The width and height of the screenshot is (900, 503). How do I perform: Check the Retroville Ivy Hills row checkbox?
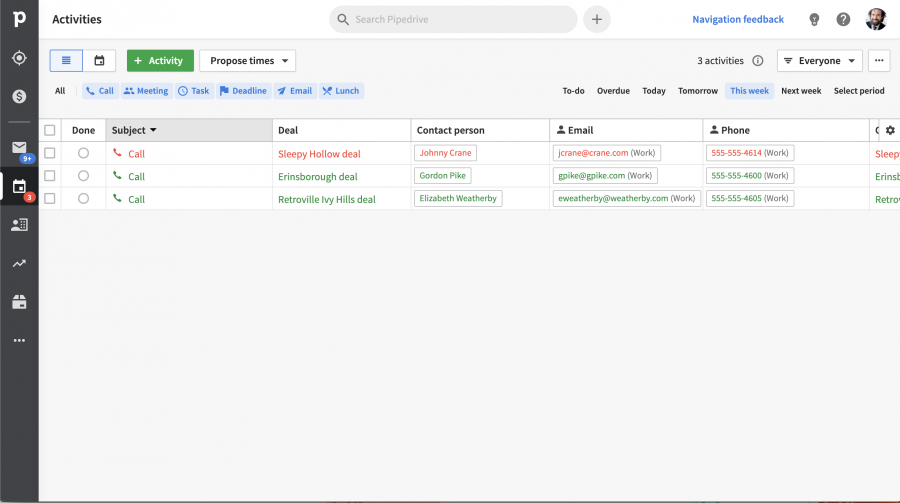point(50,198)
